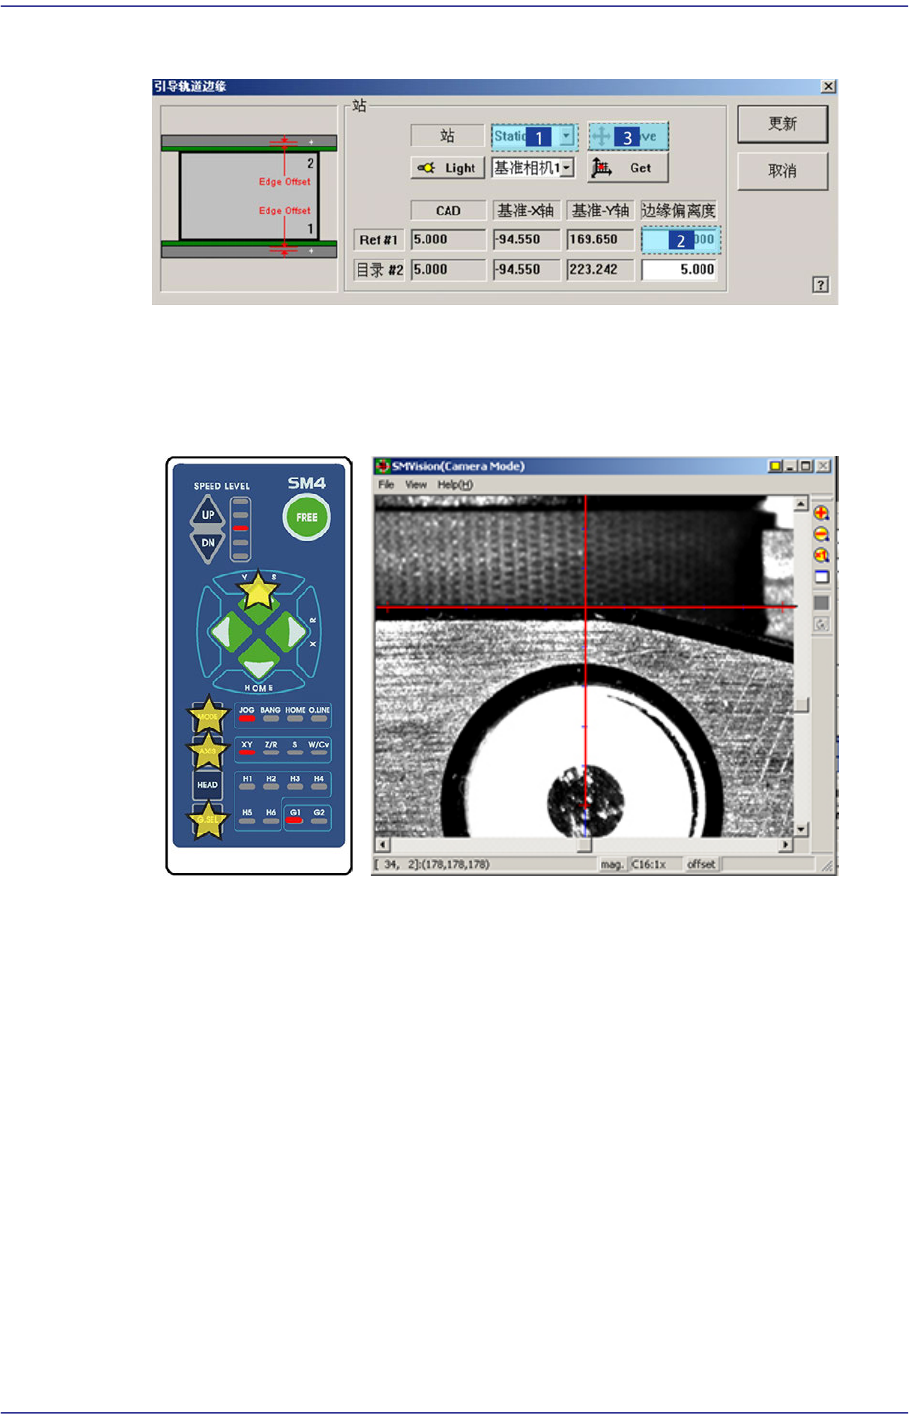Click the 目录 #2 edge offset field 5.000
The height and width of the screenshot is (1424, 909).
point(680,270)
